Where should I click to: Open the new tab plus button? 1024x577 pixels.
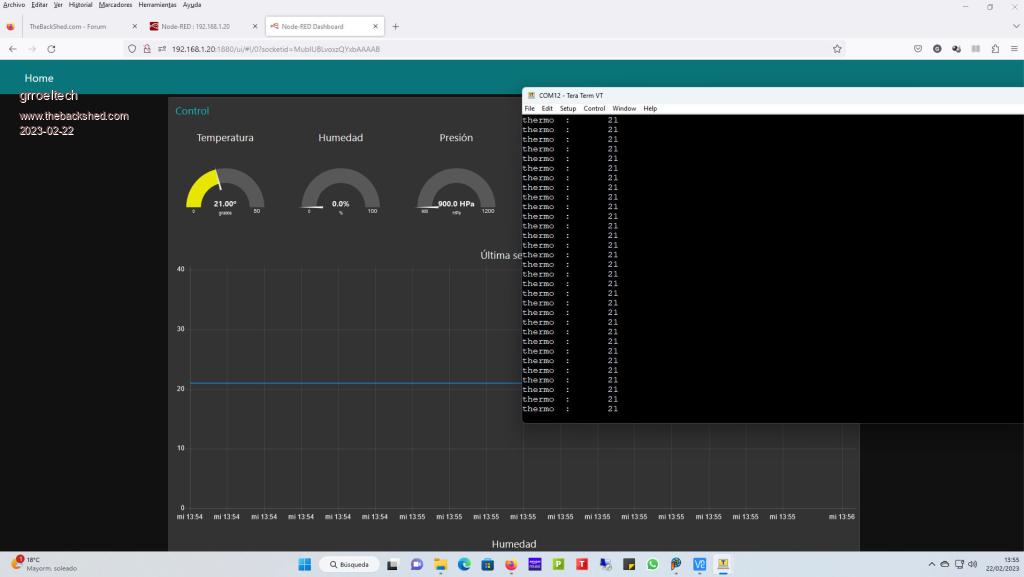395,26
